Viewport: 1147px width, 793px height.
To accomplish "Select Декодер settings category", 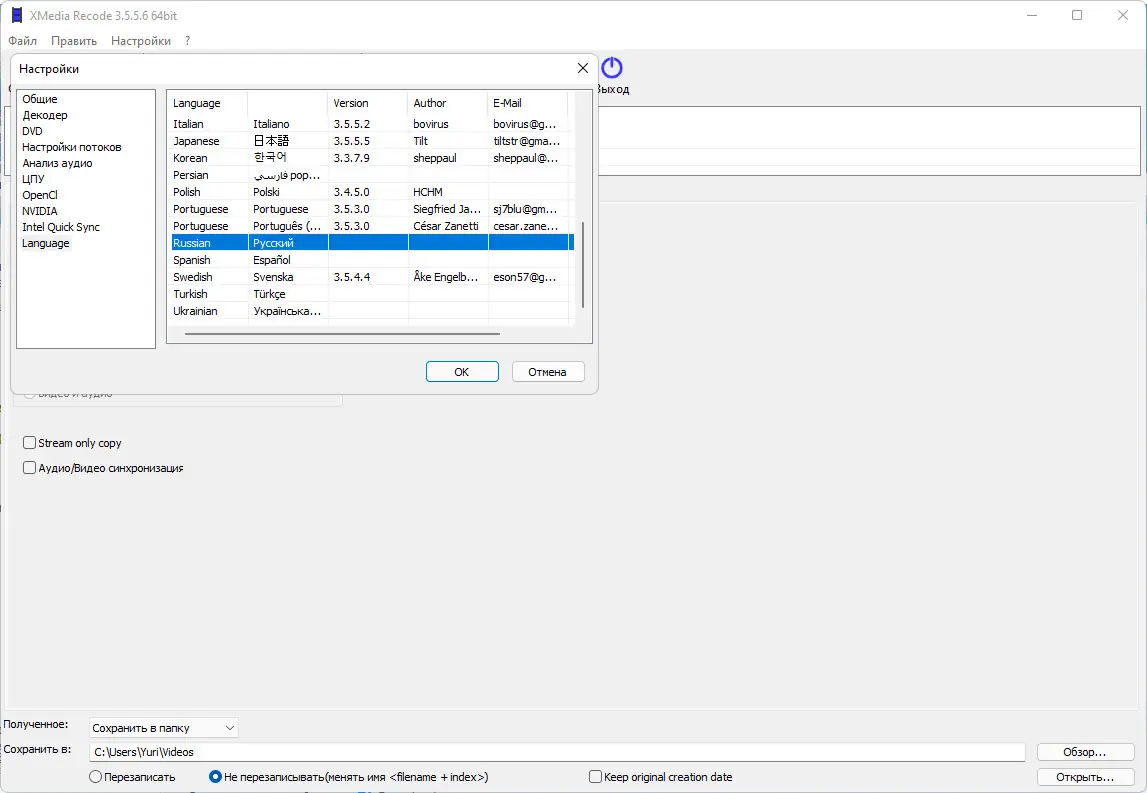I will 45,115.
